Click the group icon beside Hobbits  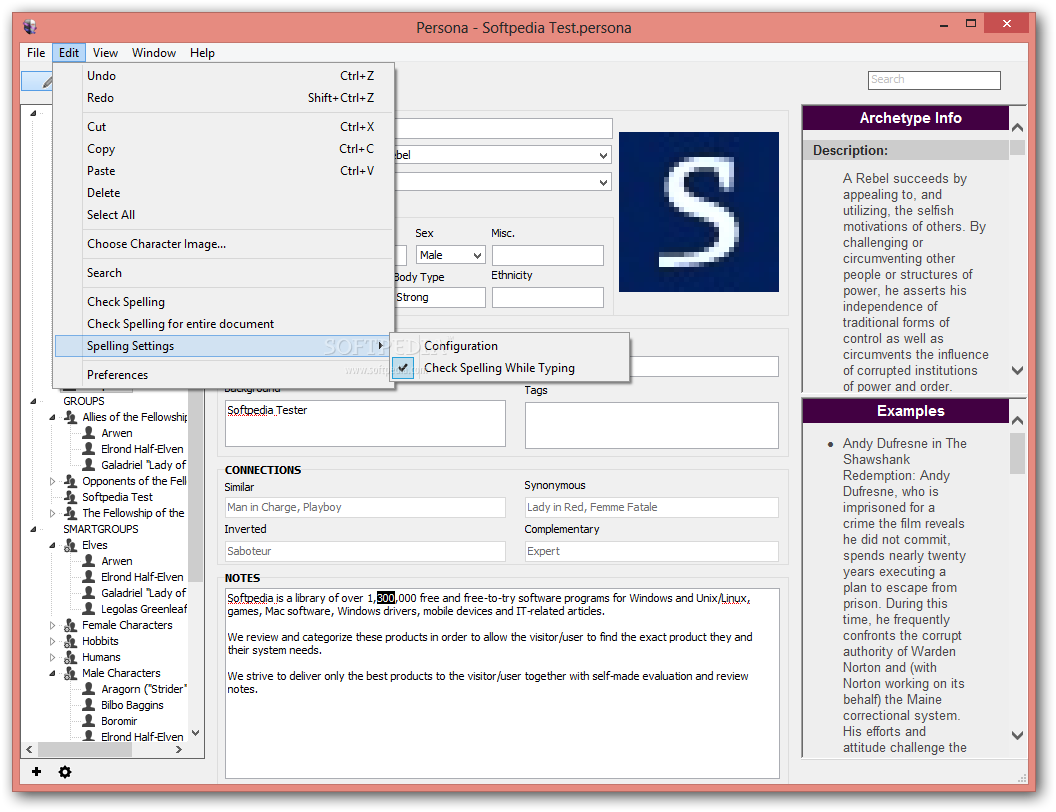click(70, 641)
